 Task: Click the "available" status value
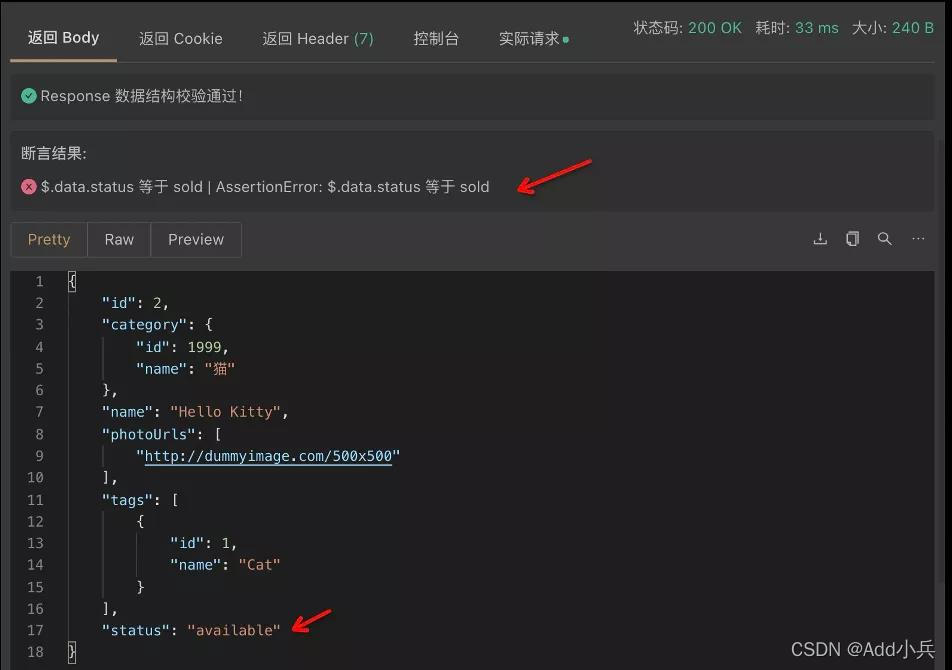[x=234, y=631]
